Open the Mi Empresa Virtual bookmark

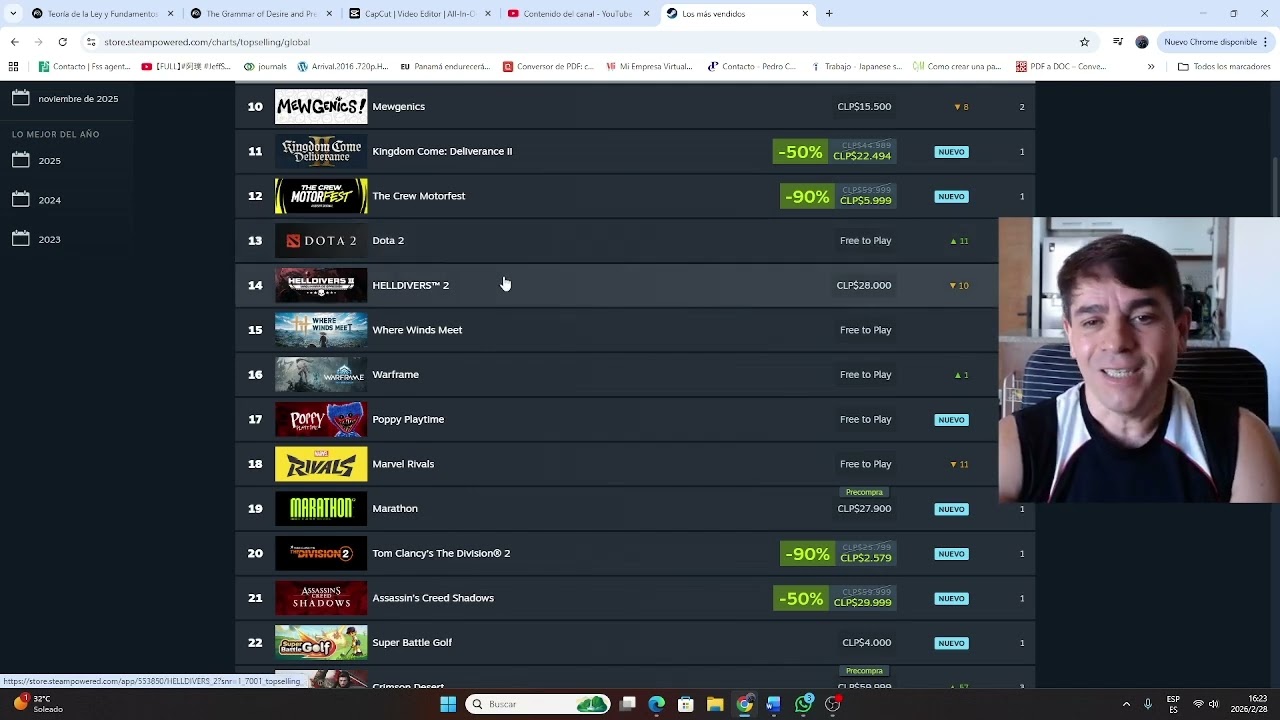pyautogui.click(x=648, y=67)
